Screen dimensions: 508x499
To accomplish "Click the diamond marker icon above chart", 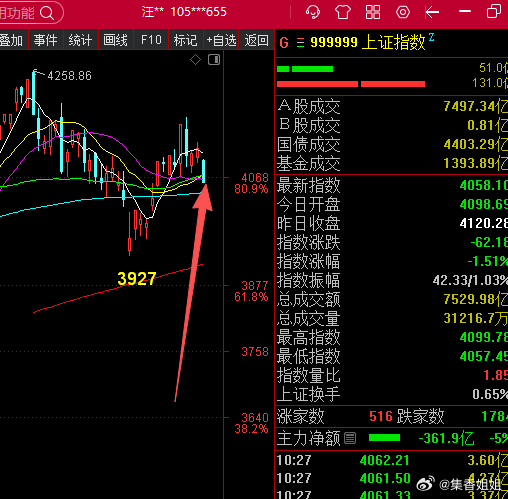I will pyautogui.click(x=195, y=60).
